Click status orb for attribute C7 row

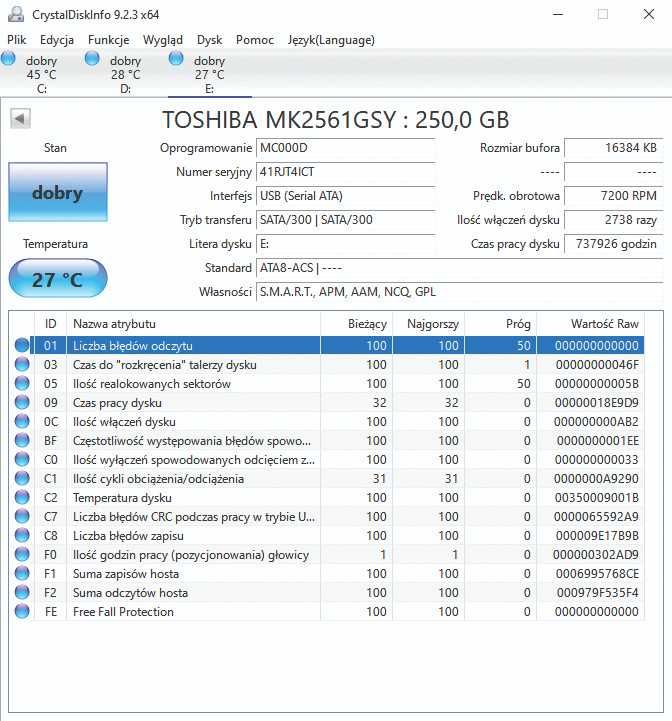click(x=22, y=516)
